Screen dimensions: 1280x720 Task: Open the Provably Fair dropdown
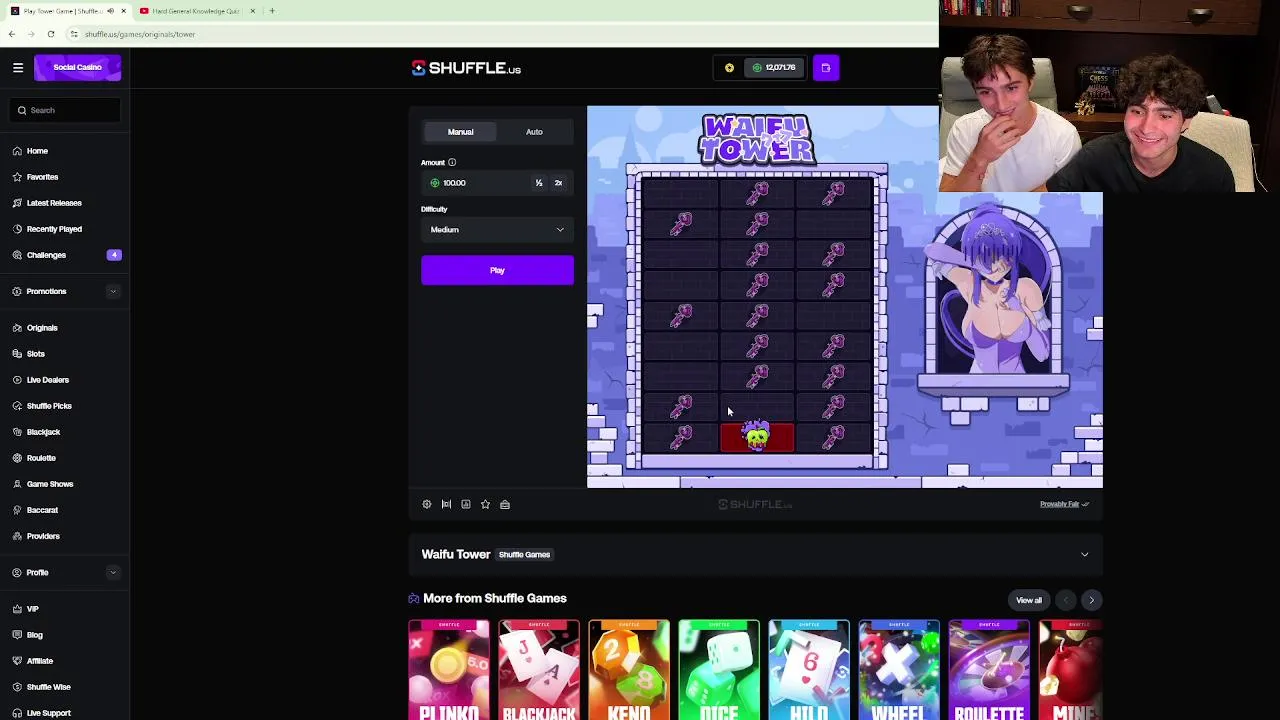click(1064, 504)
